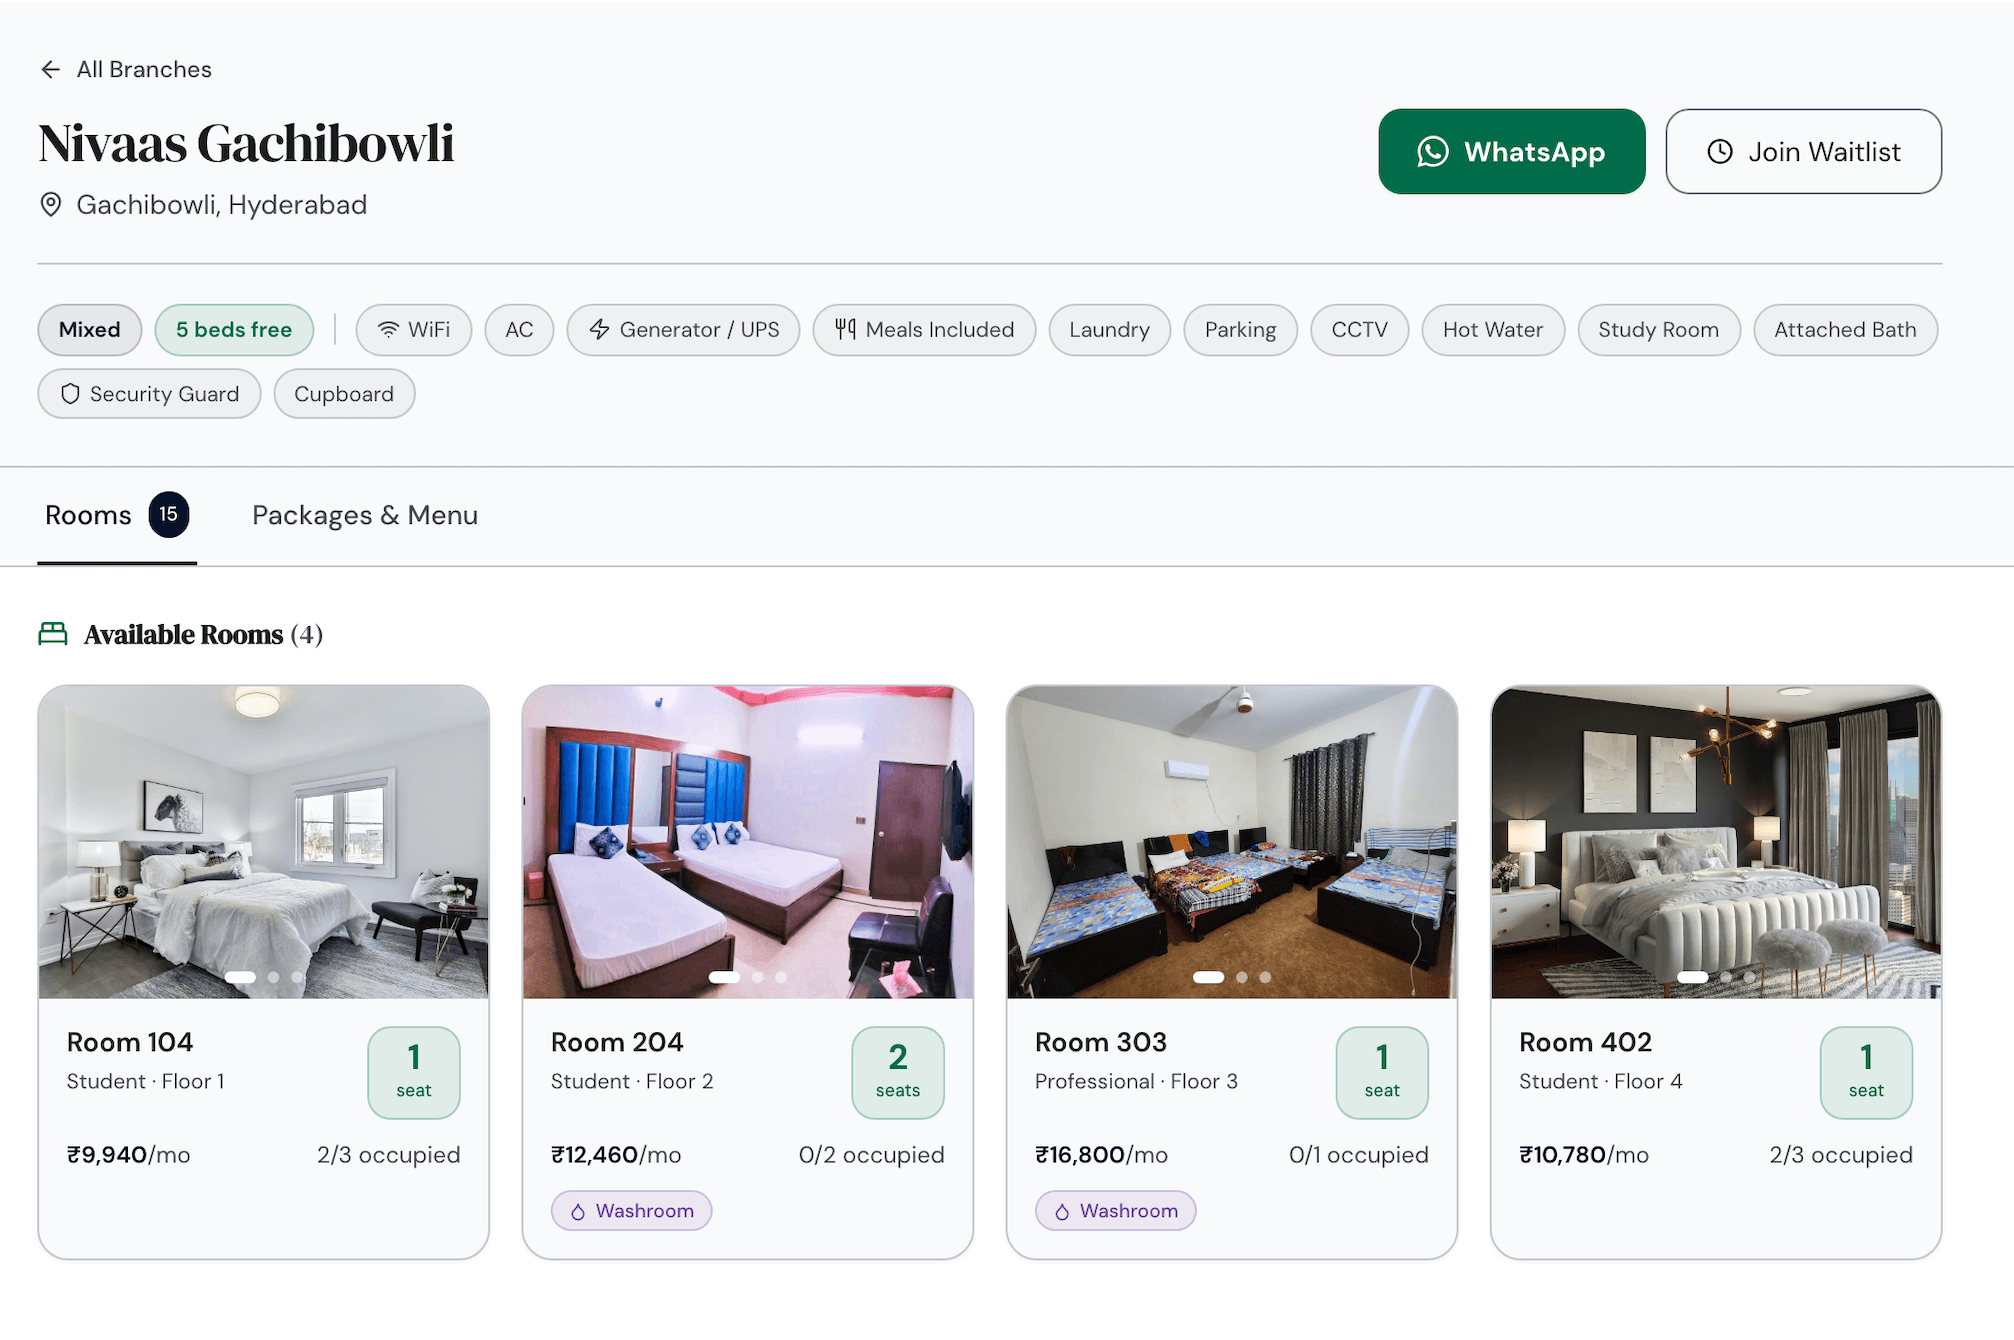Viewport: 2014px width, 1340px height.
Task: Click the 0/2 occupied text
Action: coord(871,1155)
